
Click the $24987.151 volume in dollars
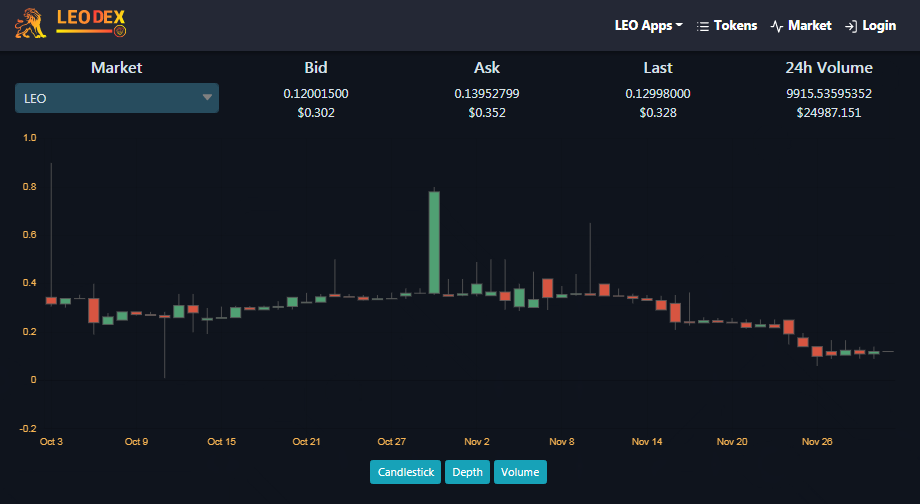pyautogui.click(x=828, y=113)
